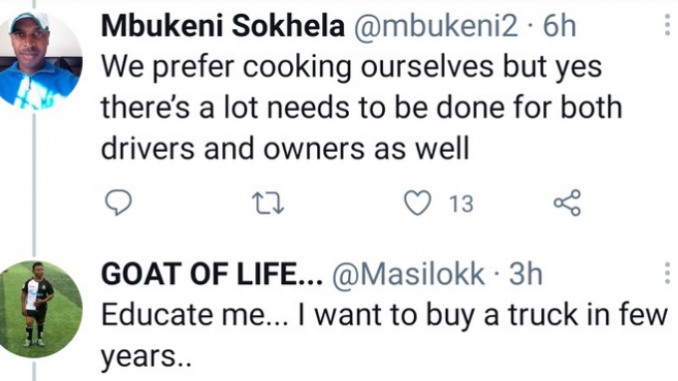Open more options on GOAT OF LIFE tweet

click(667, 273)
